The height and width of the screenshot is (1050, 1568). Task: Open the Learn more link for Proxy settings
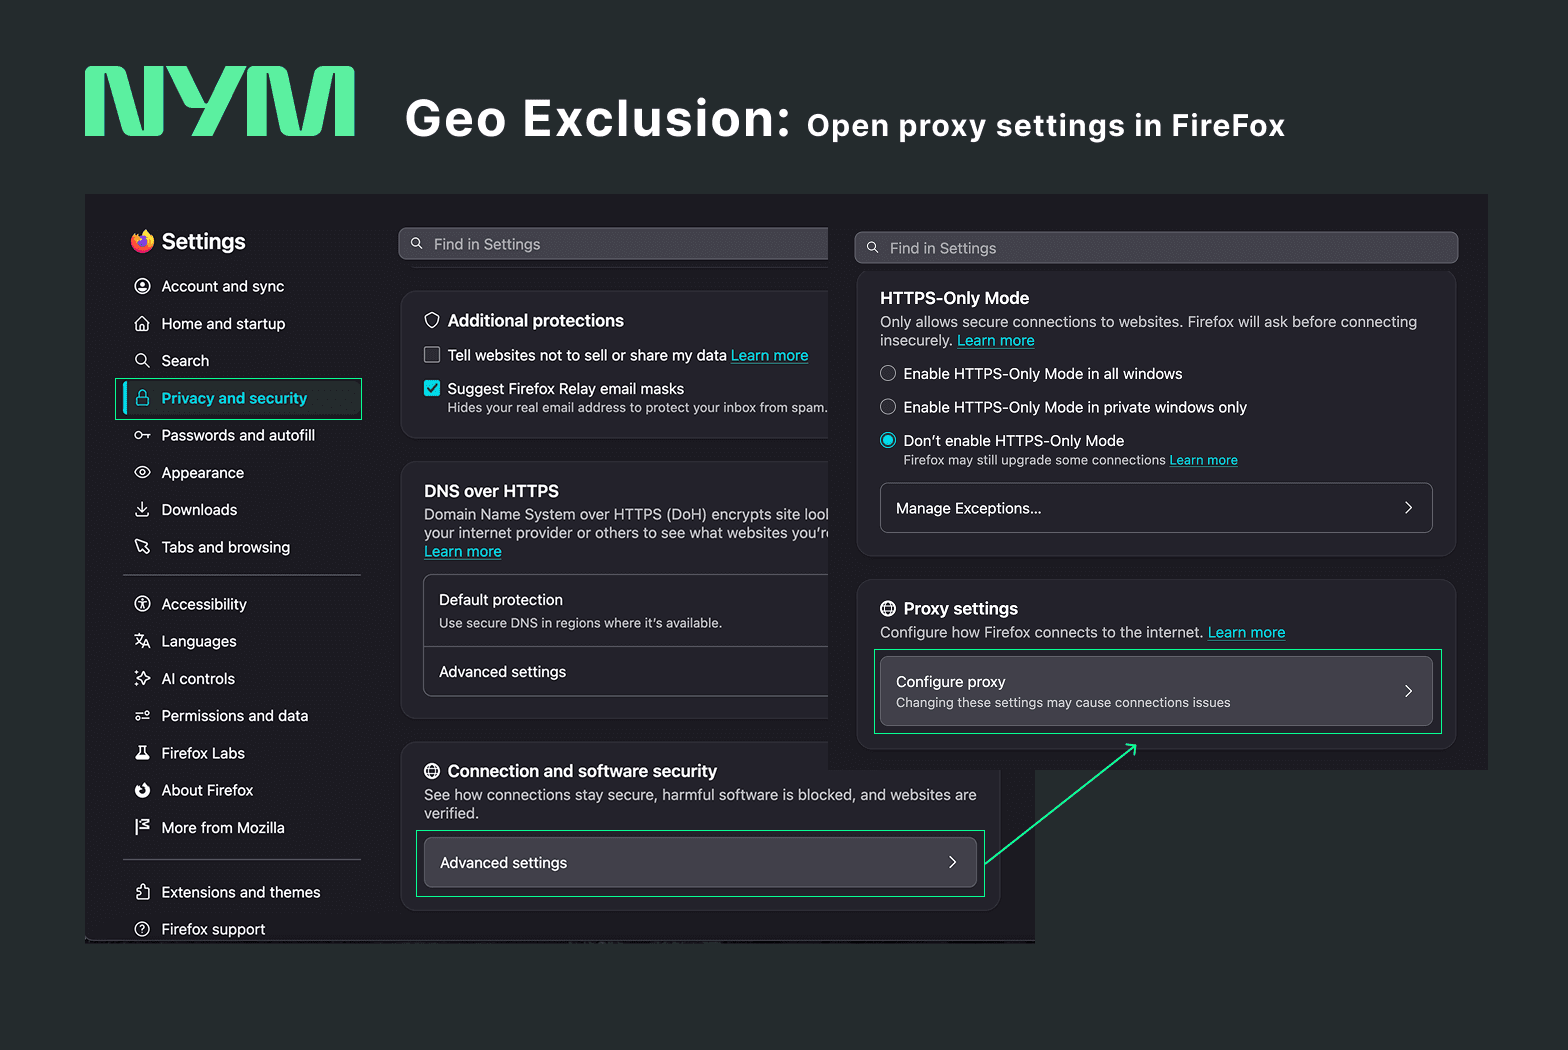tap(1246, 633)
